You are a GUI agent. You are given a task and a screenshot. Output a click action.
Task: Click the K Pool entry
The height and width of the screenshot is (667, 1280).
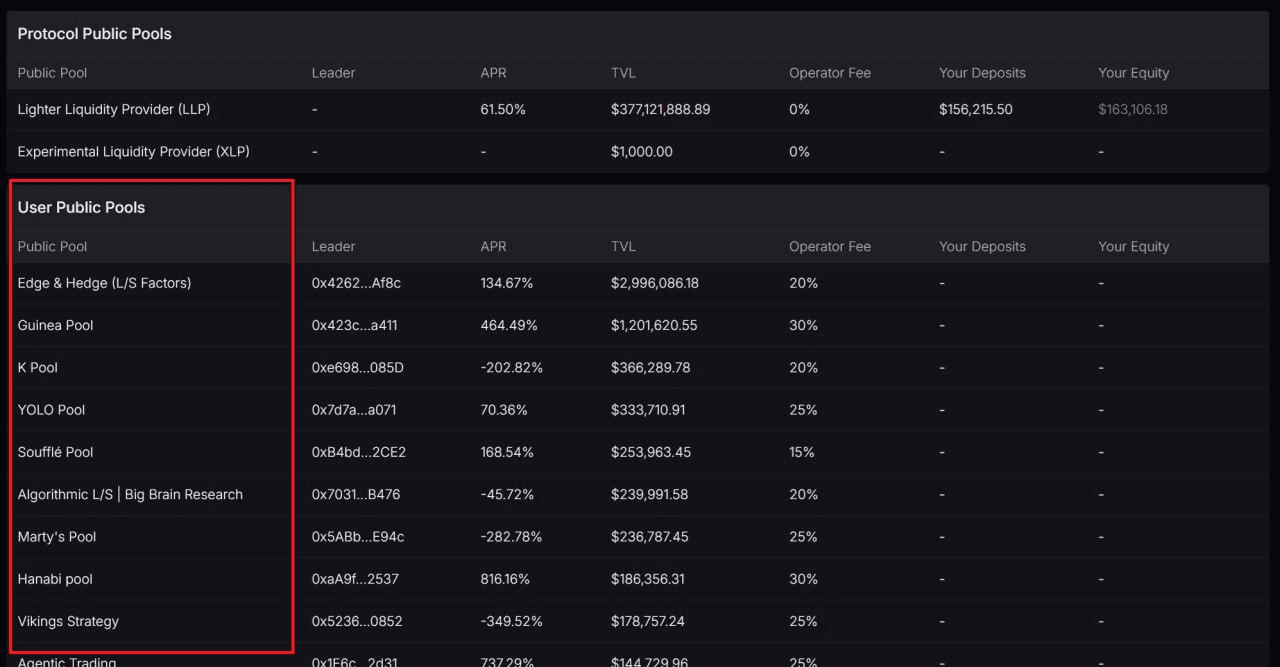[38, 368]
